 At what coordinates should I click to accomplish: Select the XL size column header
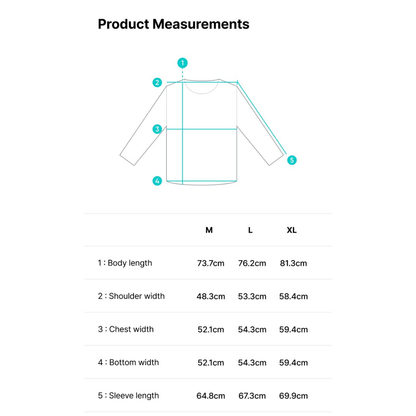[292, 230]
